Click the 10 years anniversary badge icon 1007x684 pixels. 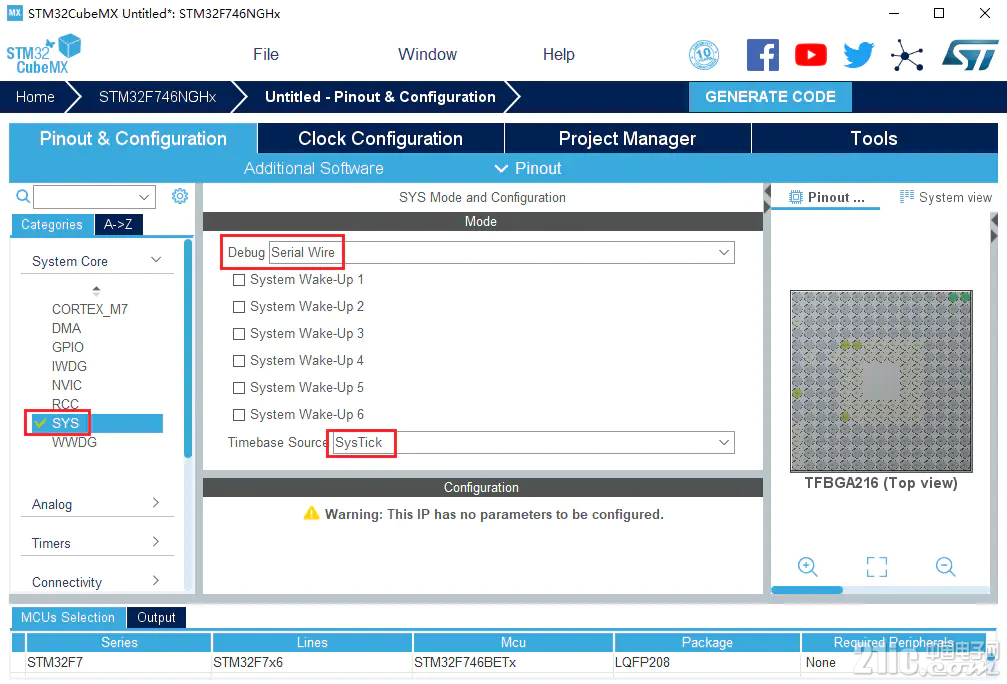click(704, 55)
